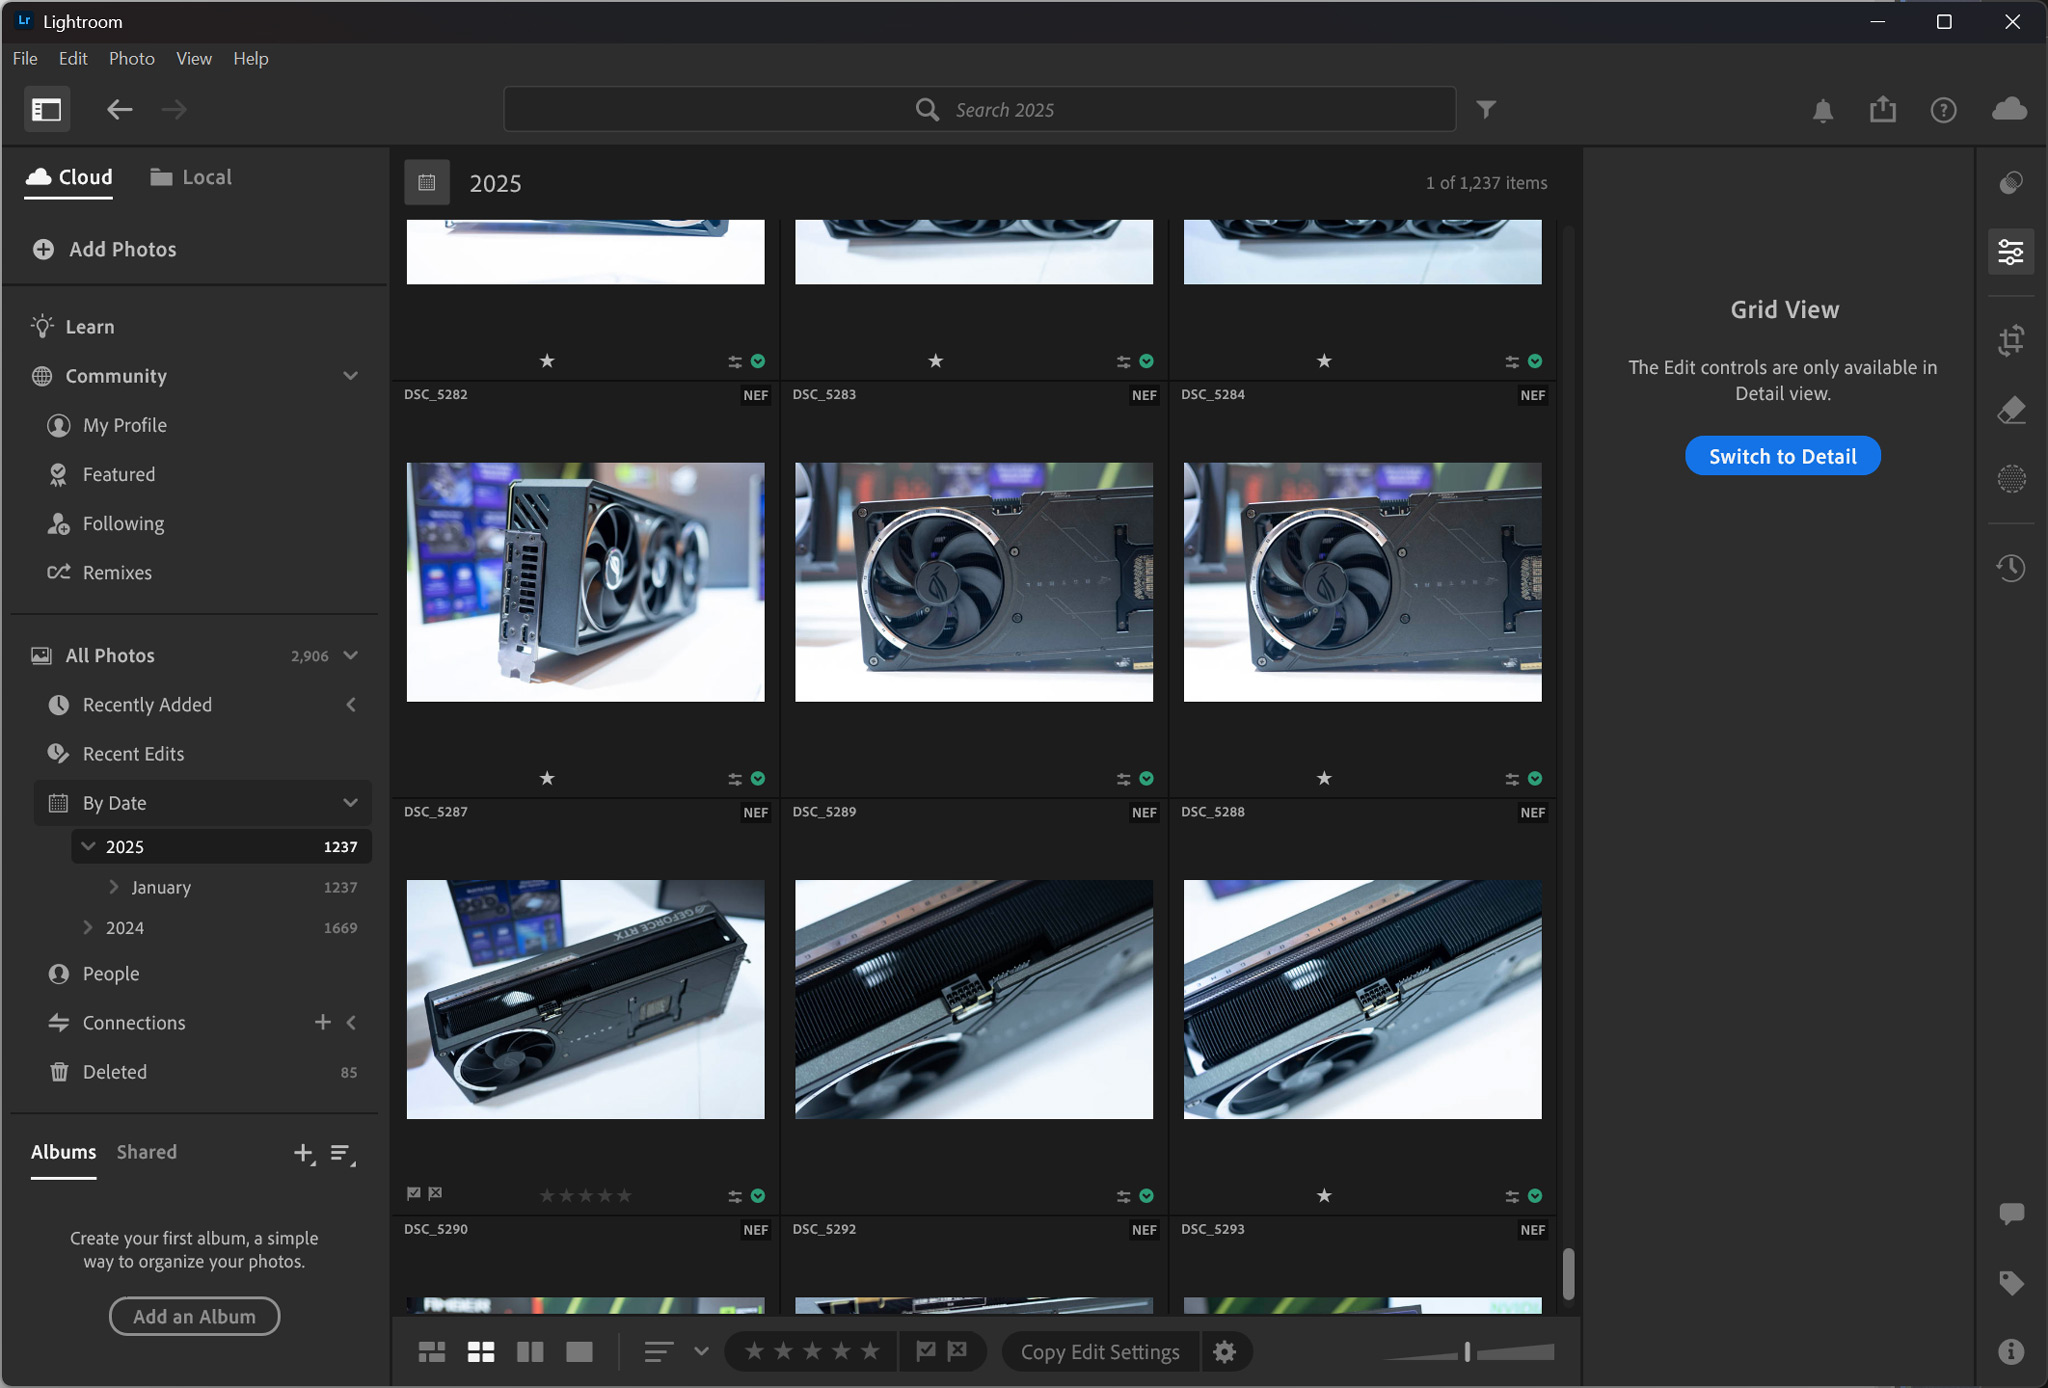Expand the Recently Added chevron
2048x1388 pixels.
coord(351,705)
